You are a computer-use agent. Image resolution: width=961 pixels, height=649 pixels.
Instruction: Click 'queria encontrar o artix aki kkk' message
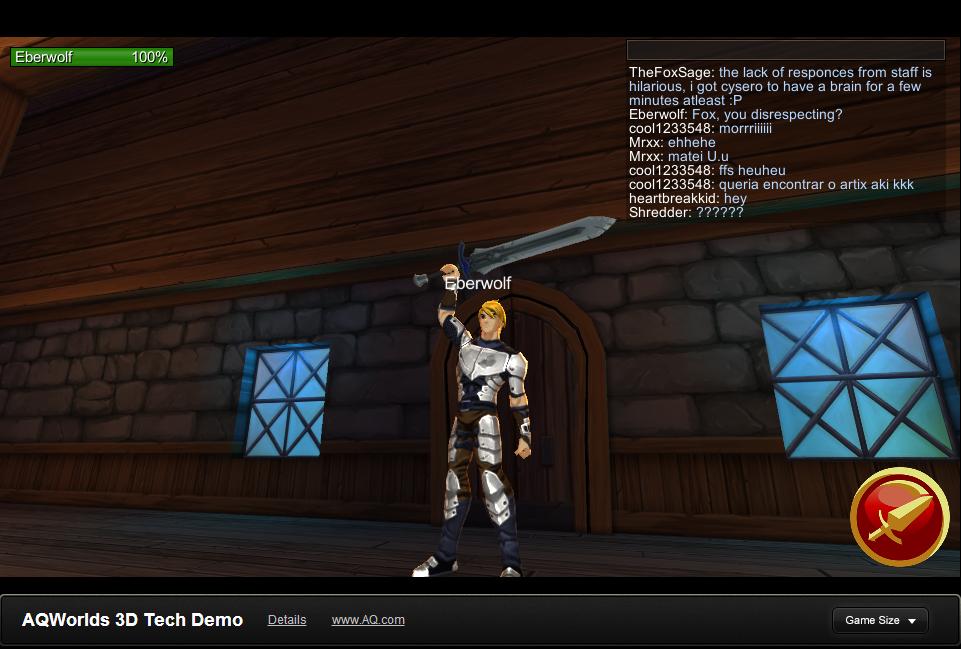tap(771, 184)
